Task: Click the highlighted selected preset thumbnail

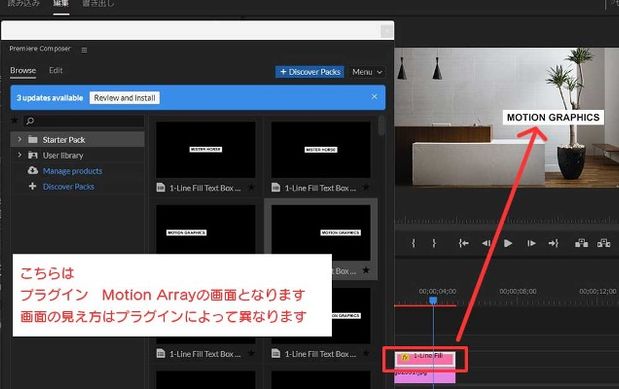Action: pos(321,233)
